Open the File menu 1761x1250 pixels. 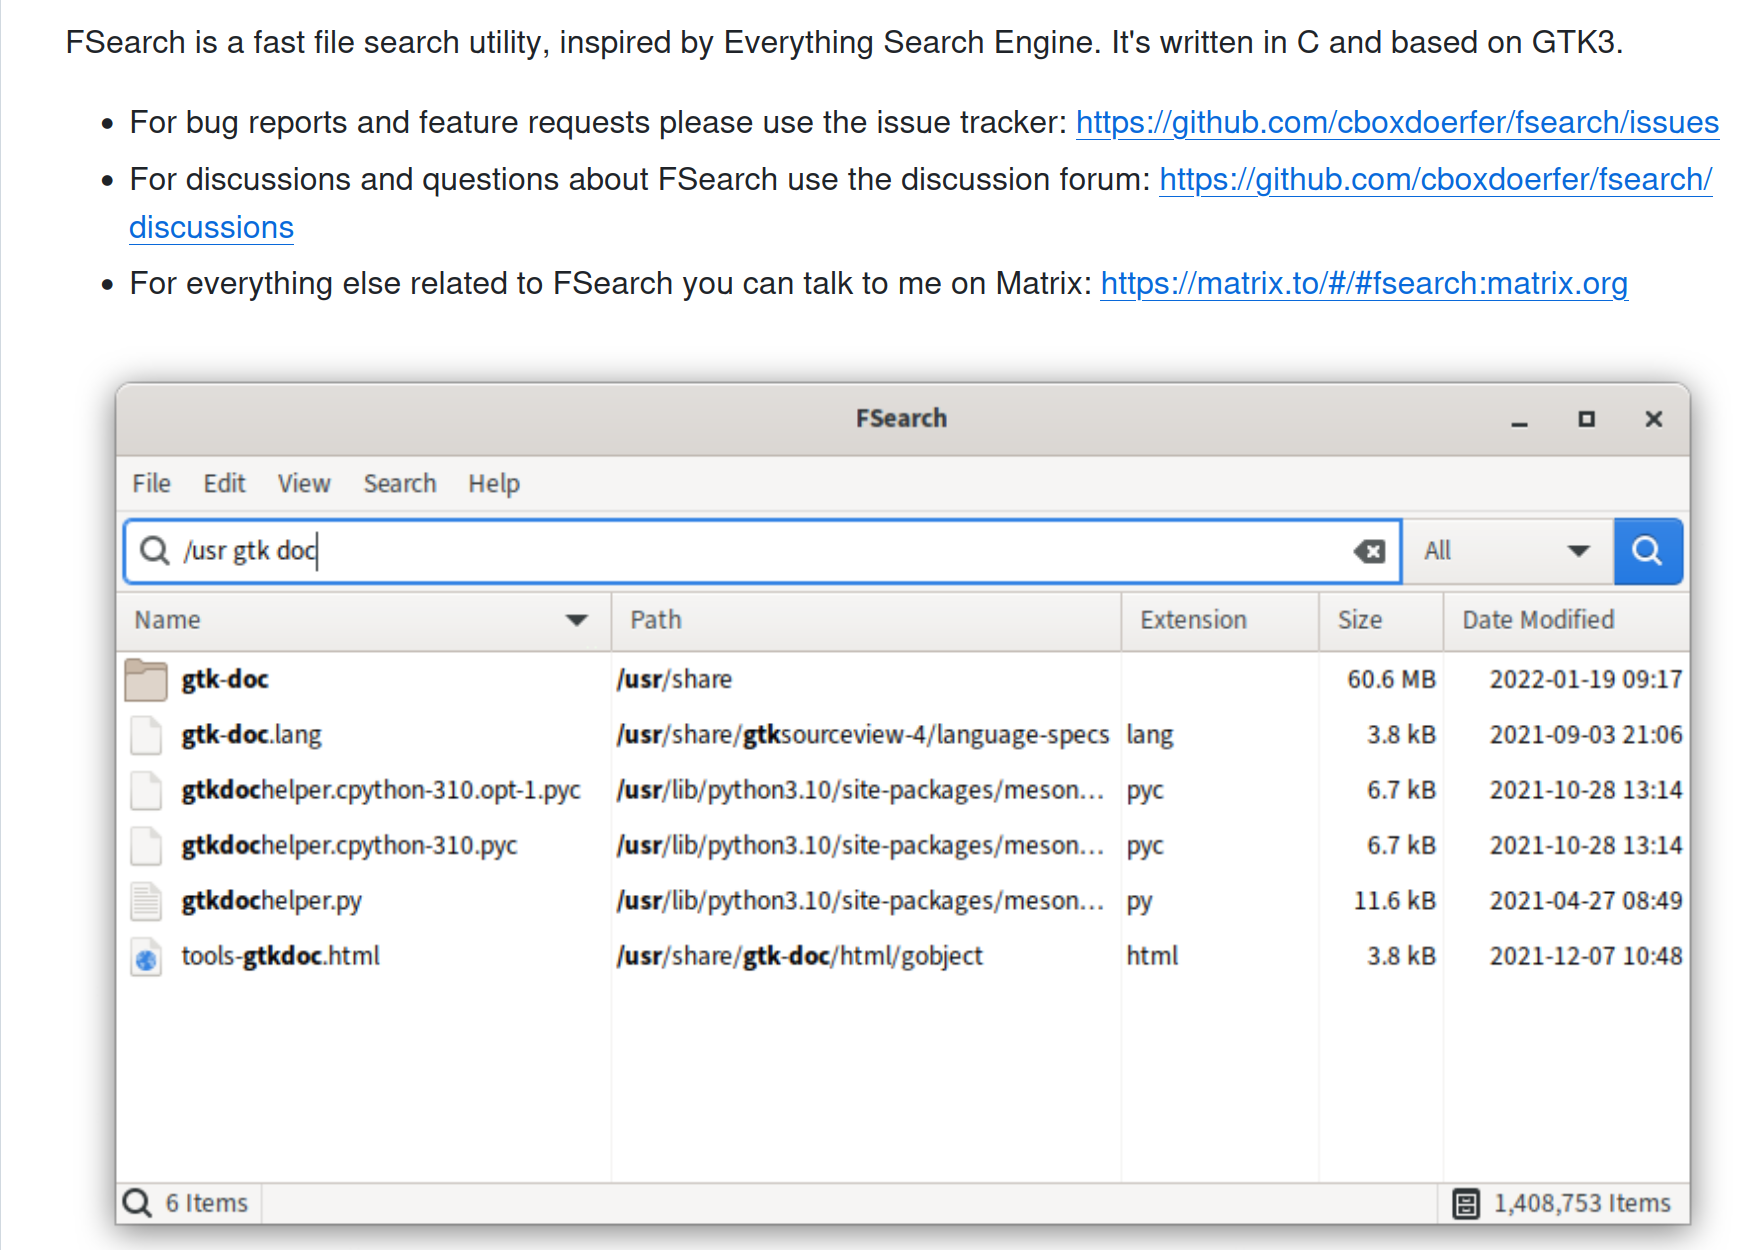point(152,484)
